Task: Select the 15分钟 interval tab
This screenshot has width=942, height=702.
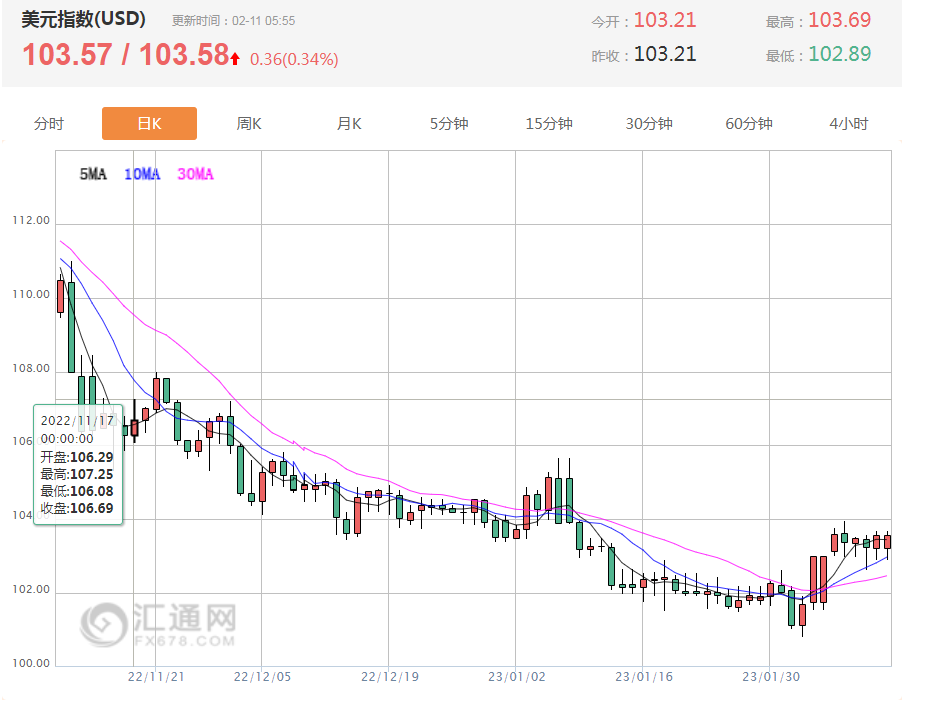Action: pyautogui.click(x=549, y=124)
